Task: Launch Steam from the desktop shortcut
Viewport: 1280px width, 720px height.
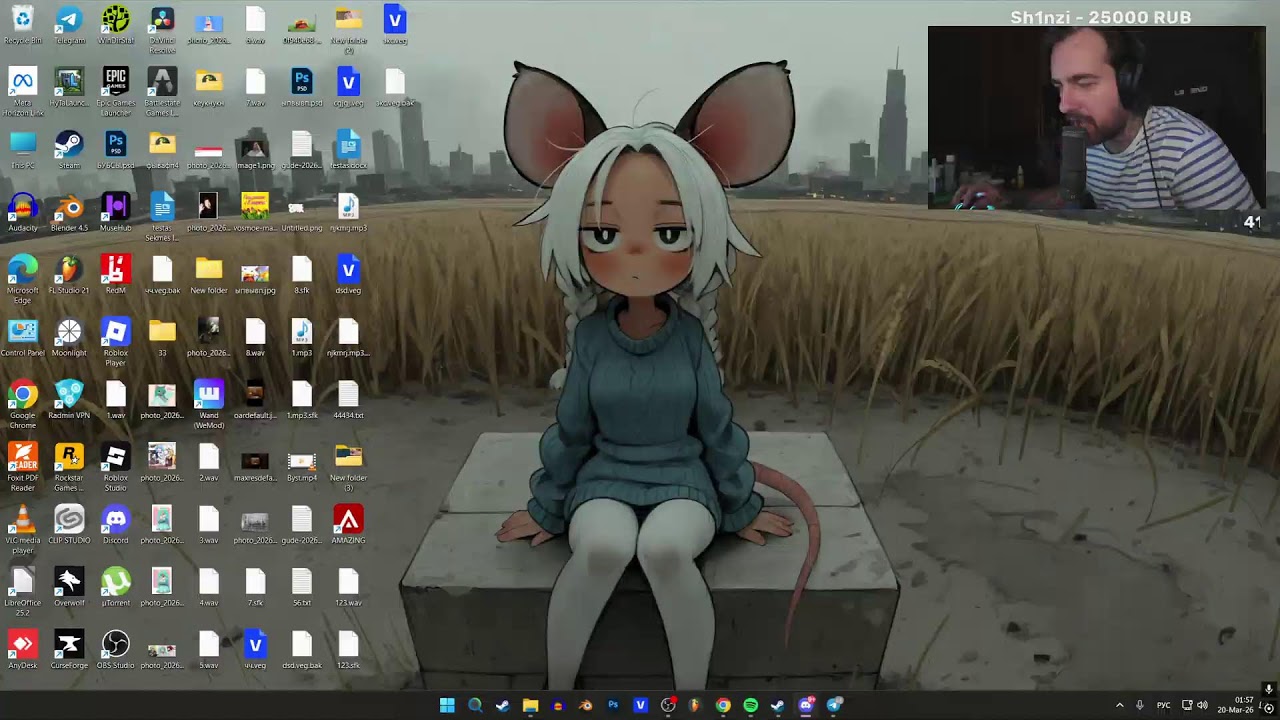Action: [x=69, y=151]
